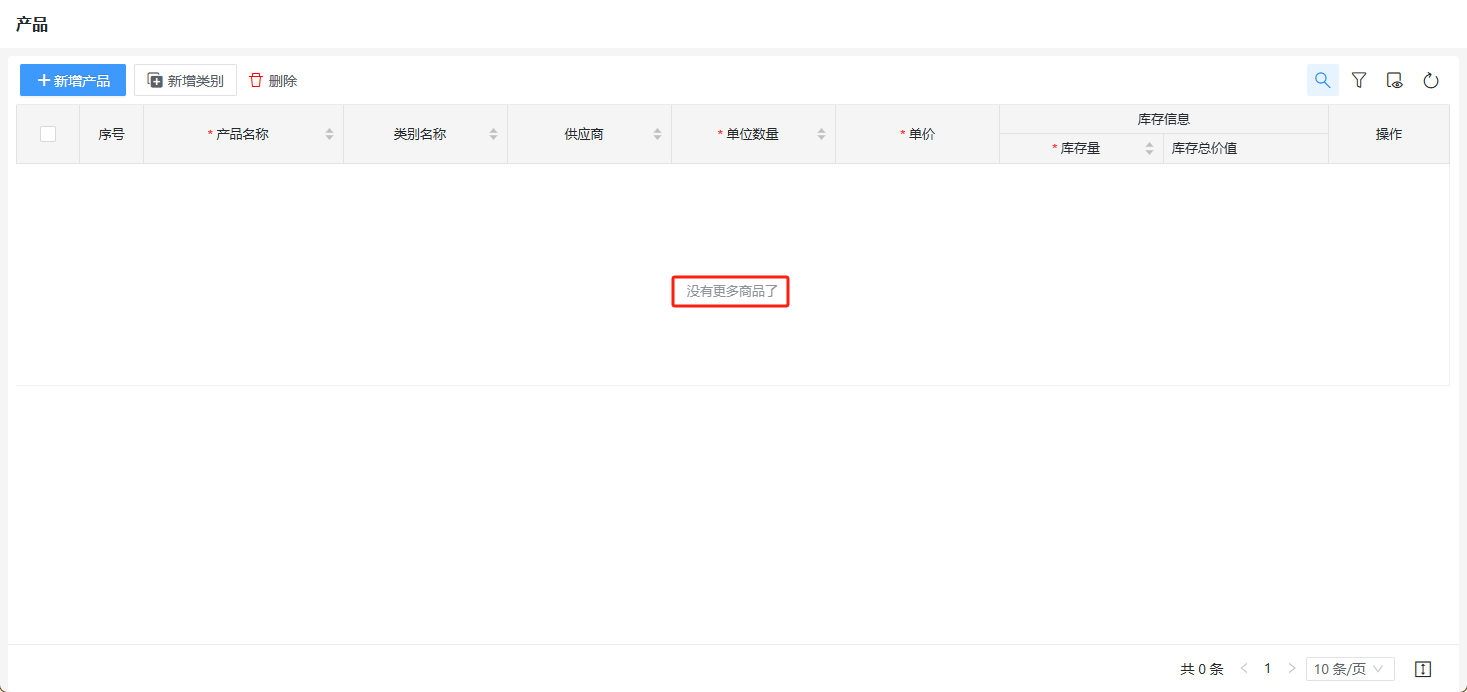This screenshot has width=1467, height=692.
Task: Click the column visibility eye icon
Action: point(1394,80)
